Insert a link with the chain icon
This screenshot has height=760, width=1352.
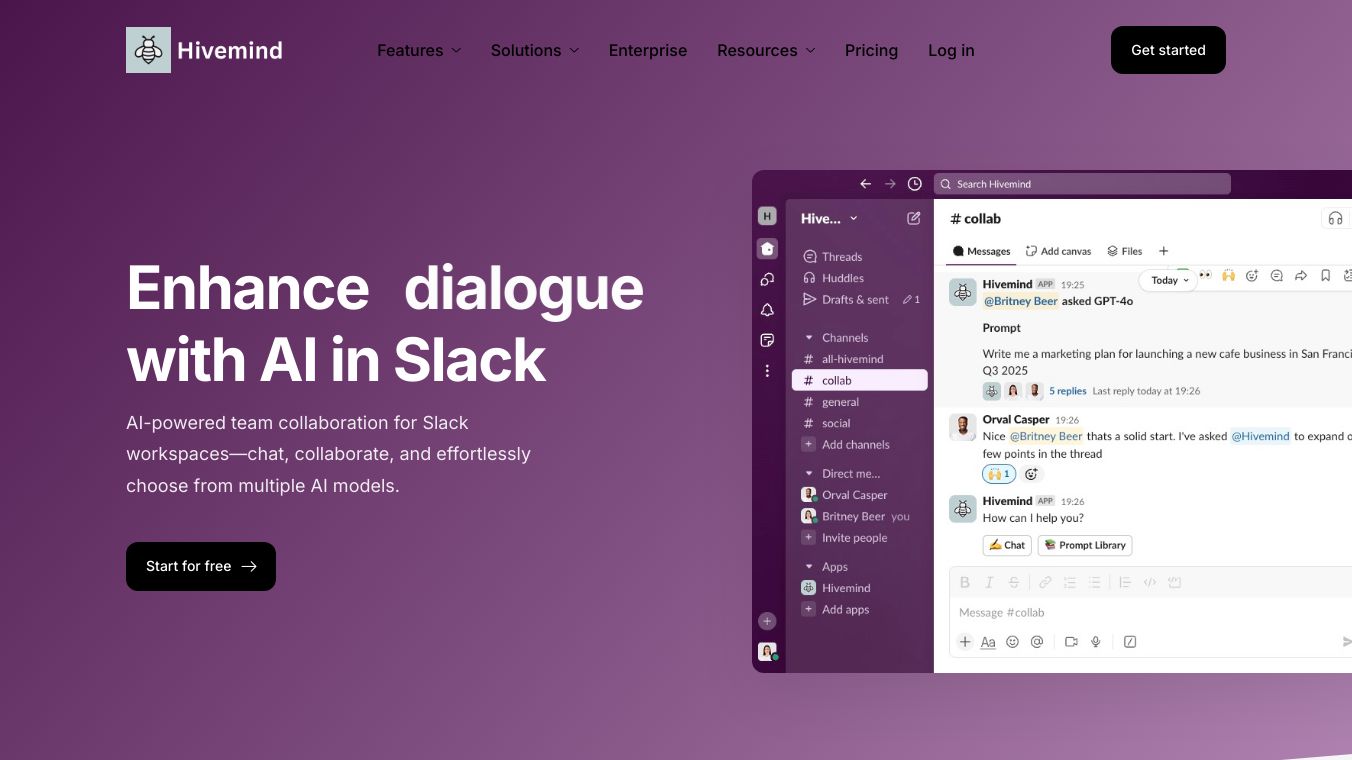point(1045,582)
